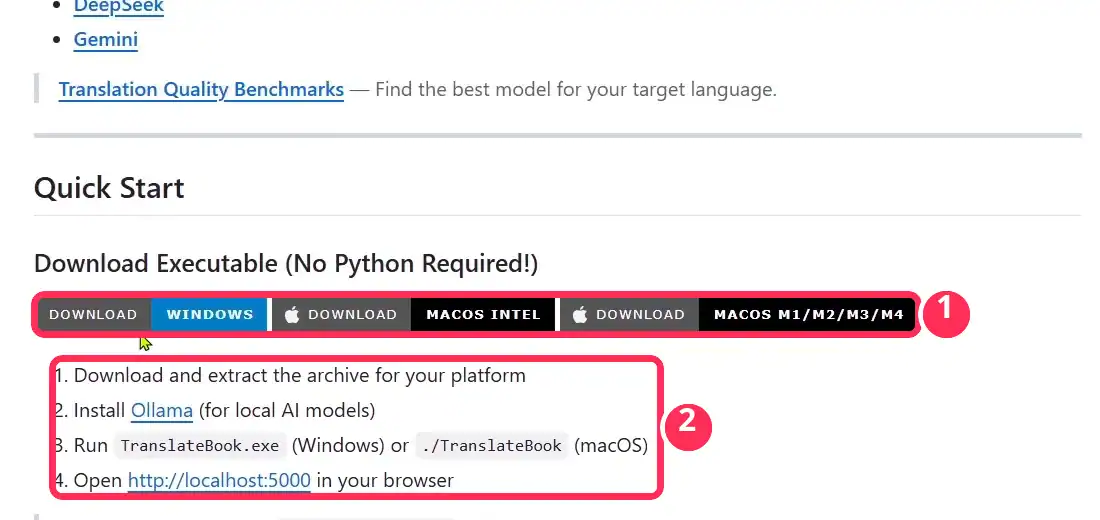Click the '(for local AI models)' text

pos(287,411)
